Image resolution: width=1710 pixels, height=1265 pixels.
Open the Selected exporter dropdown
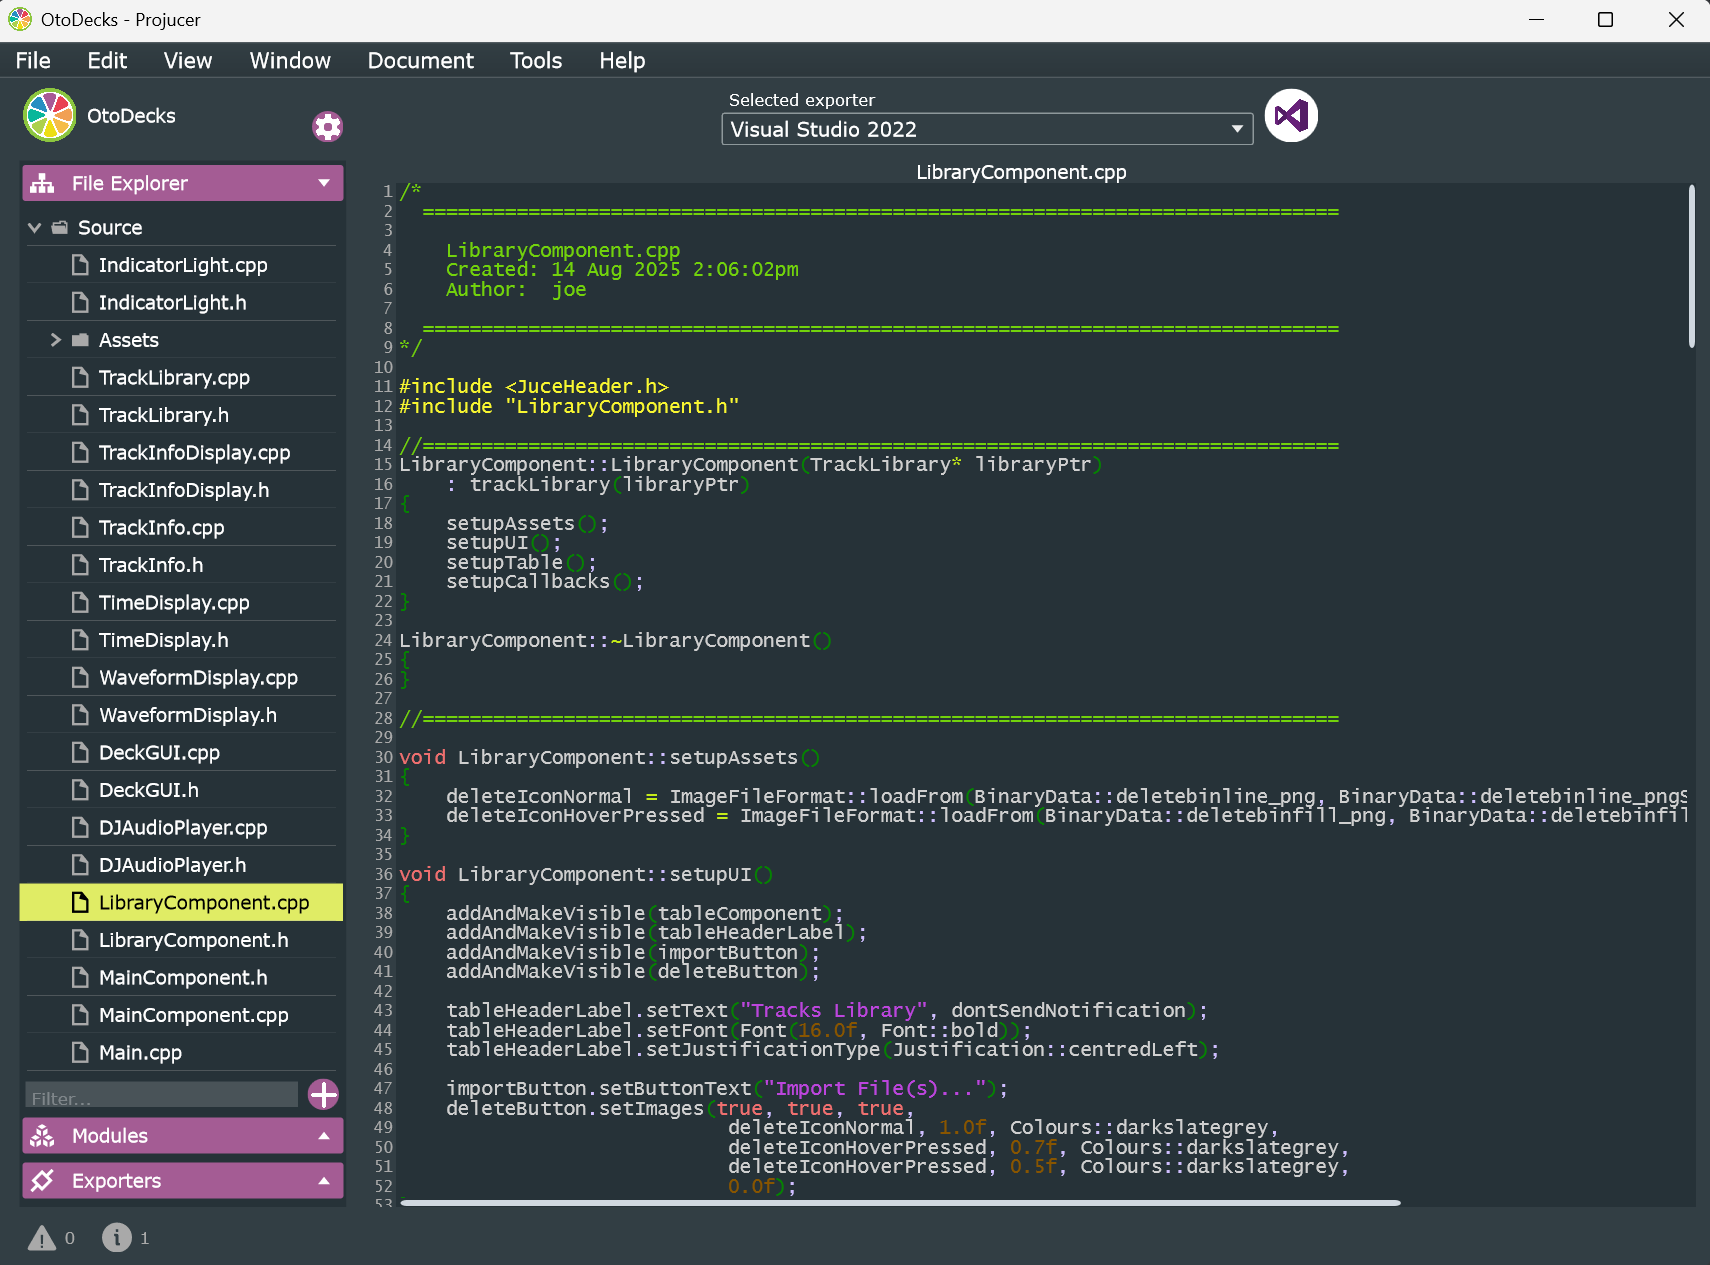[987, 129]
